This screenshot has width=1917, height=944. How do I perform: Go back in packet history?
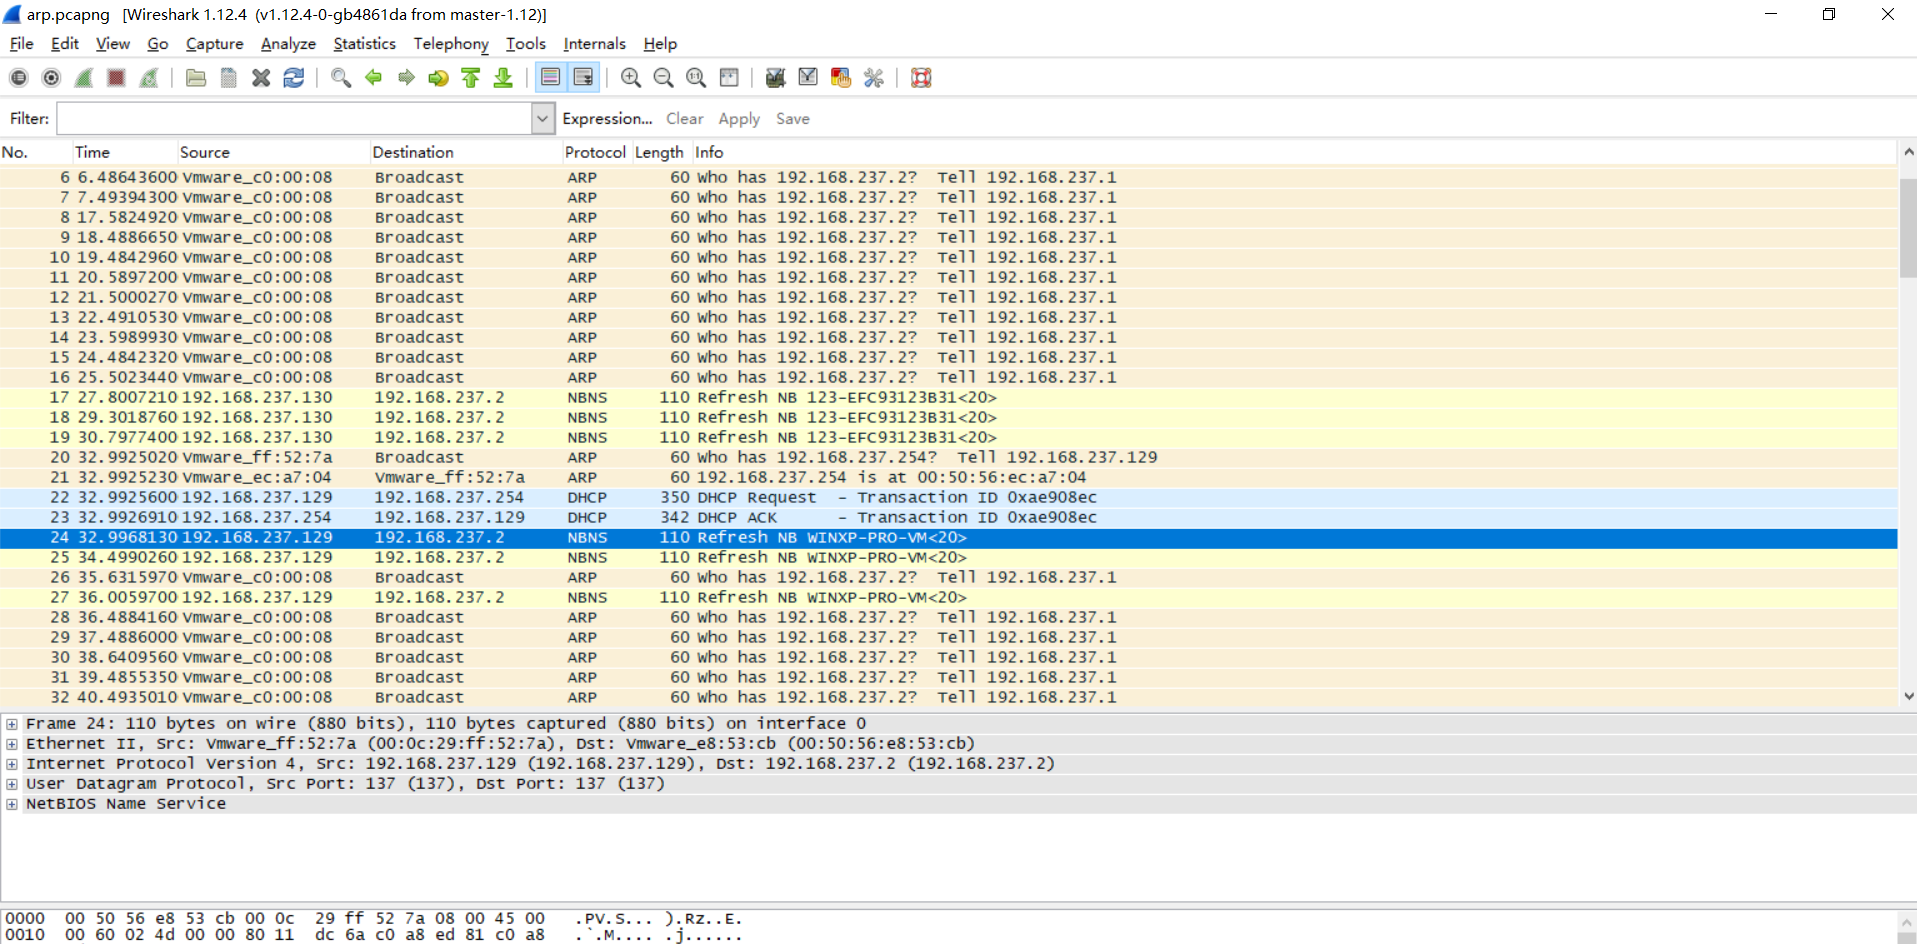[x=374, y=78]
